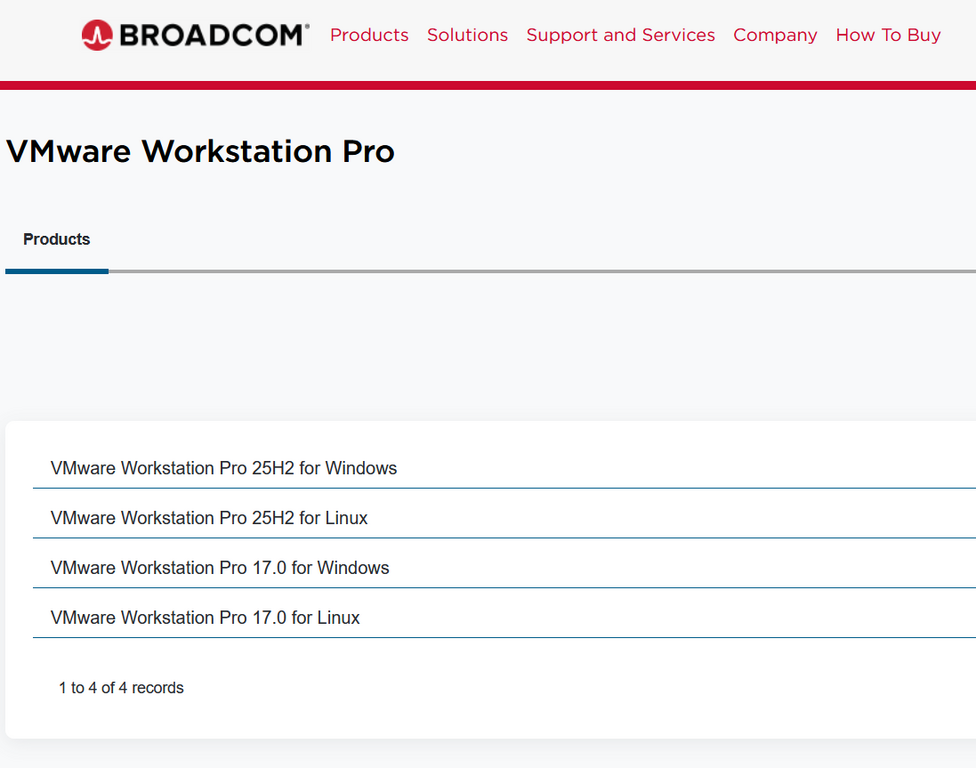The image size is (976, 768).
Task: Click the blue underline beneath Products tab
Action: pos(57,271)
